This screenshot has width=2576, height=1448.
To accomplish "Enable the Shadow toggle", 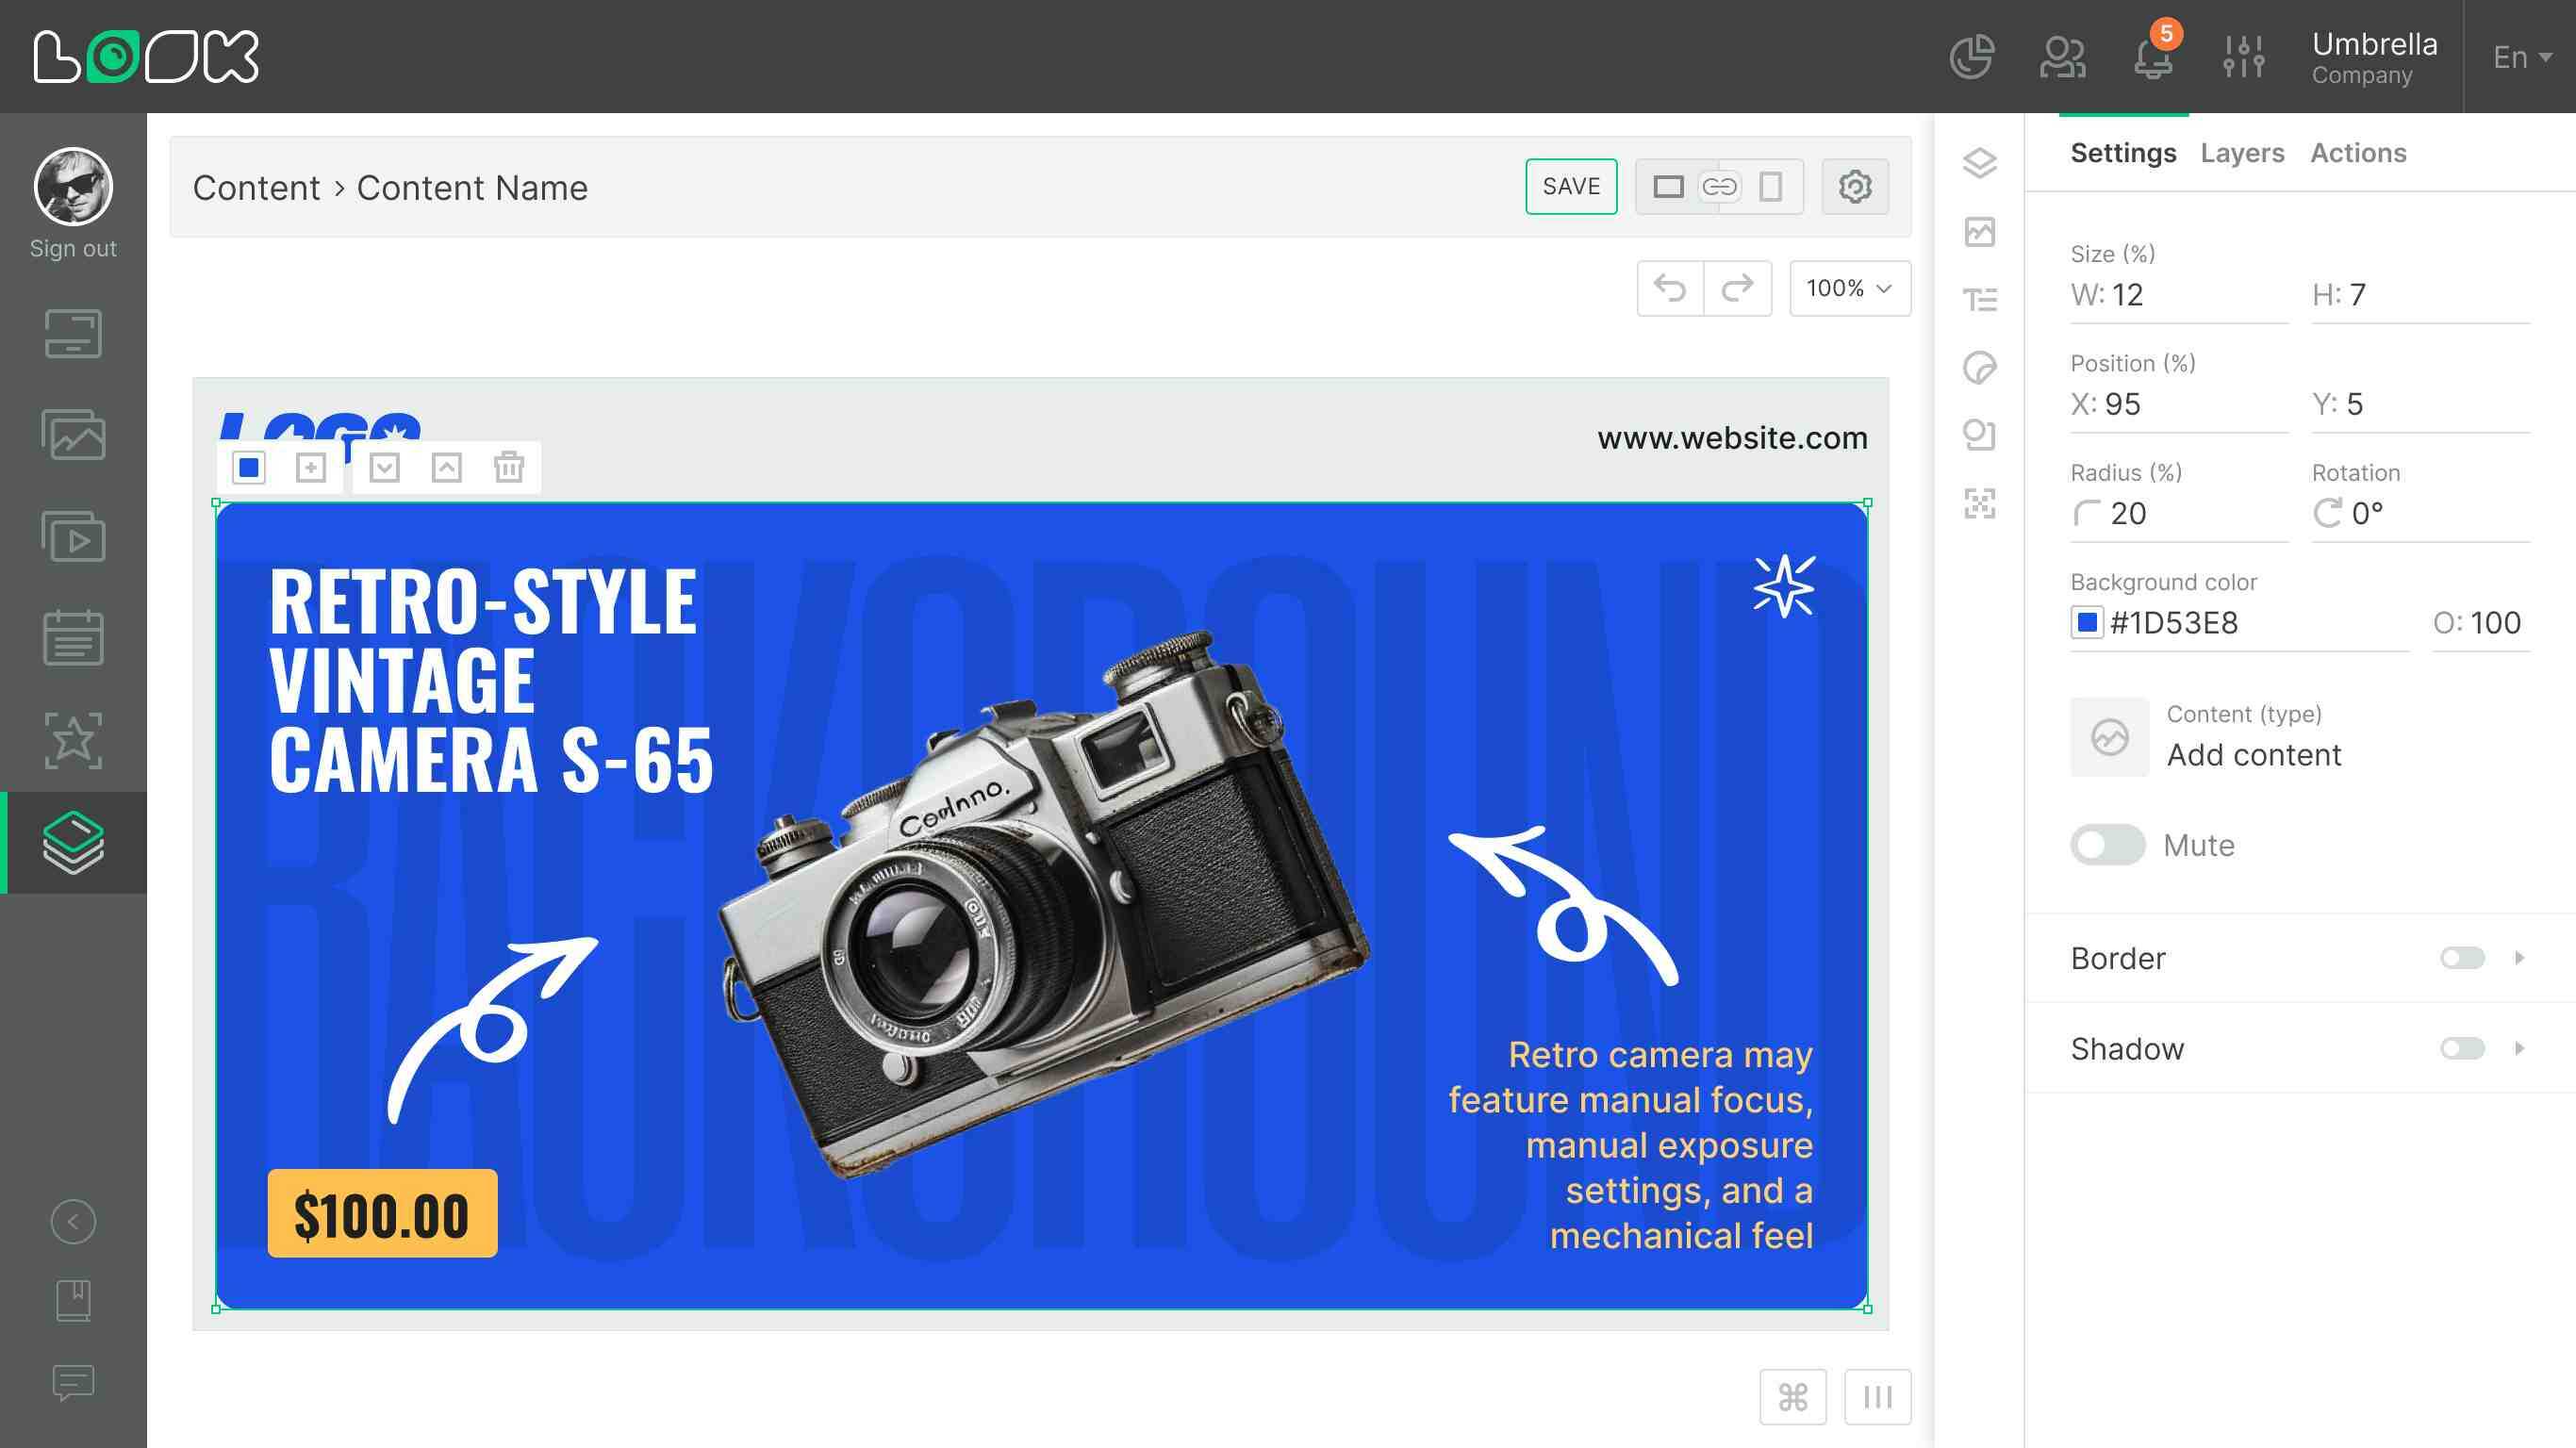I will [2461, 1048].
